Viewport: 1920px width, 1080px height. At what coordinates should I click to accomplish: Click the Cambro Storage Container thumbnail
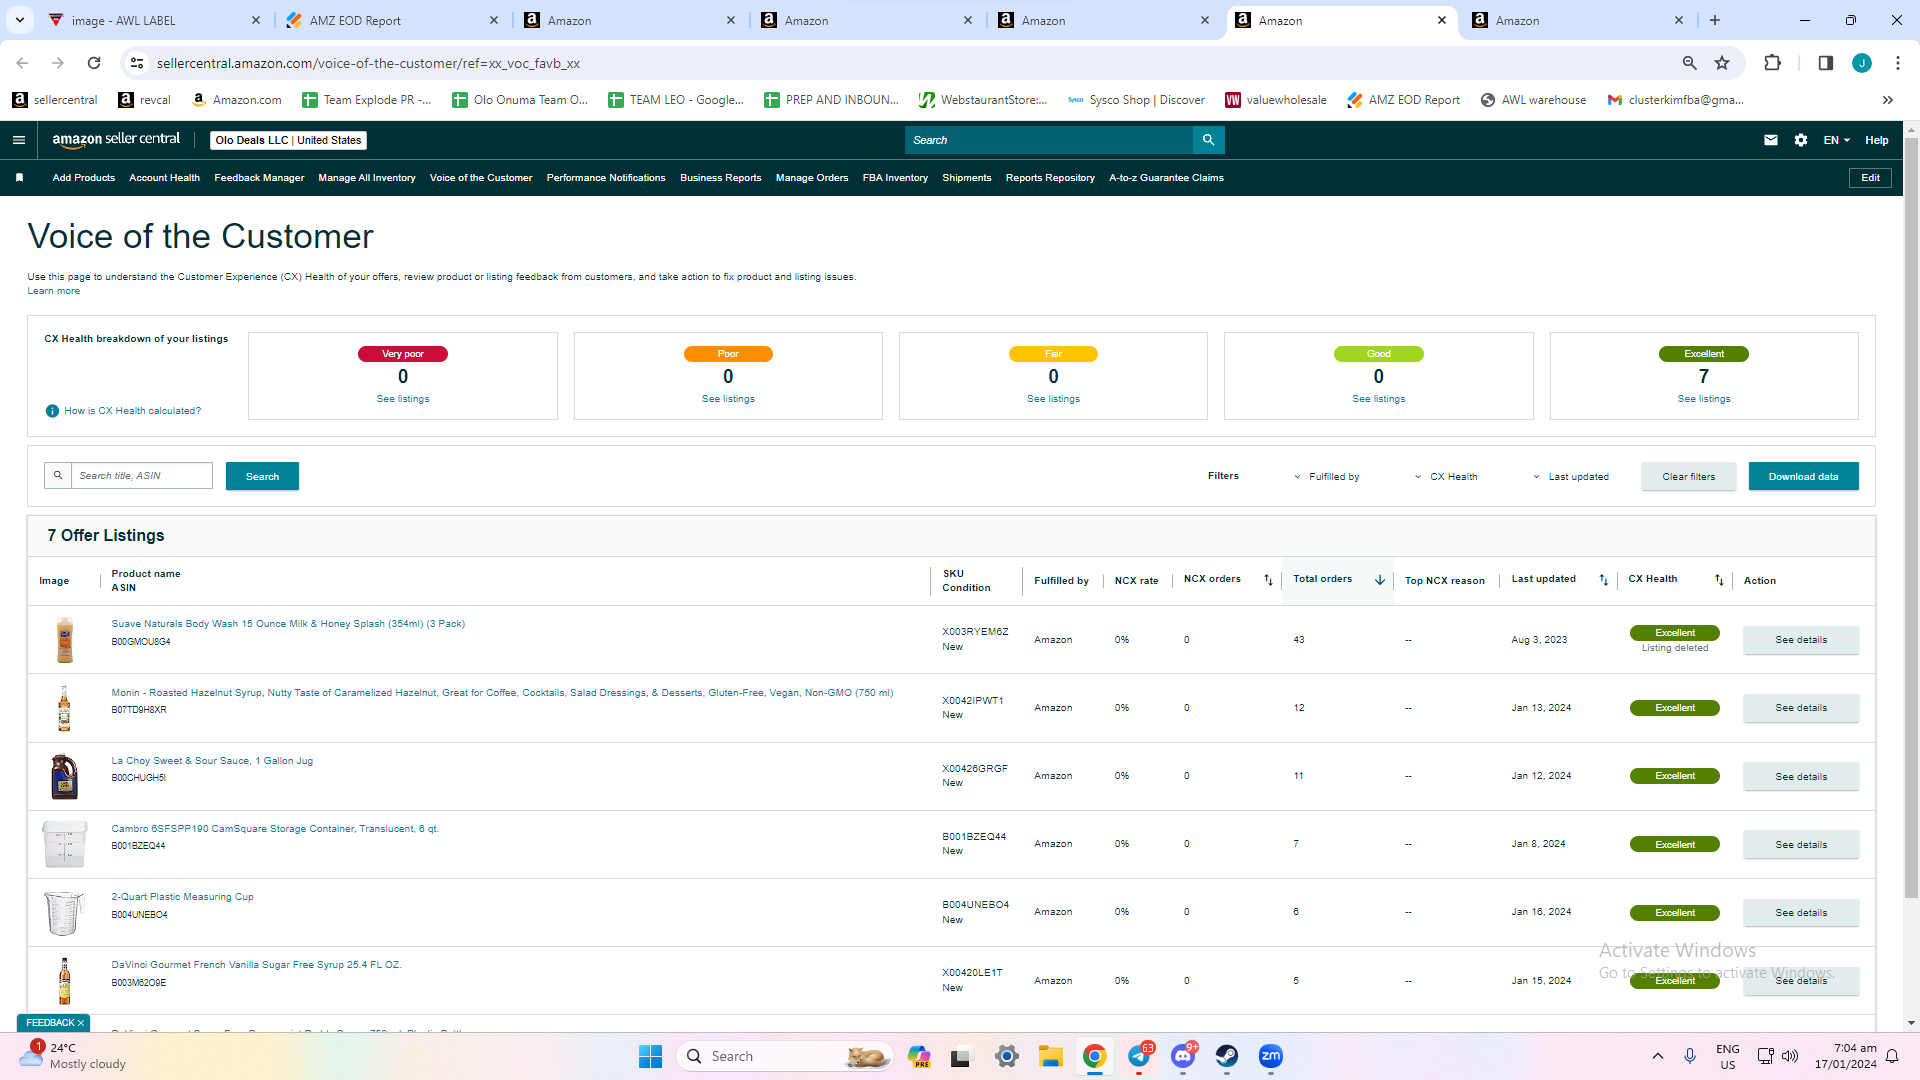tap(64, 844)
